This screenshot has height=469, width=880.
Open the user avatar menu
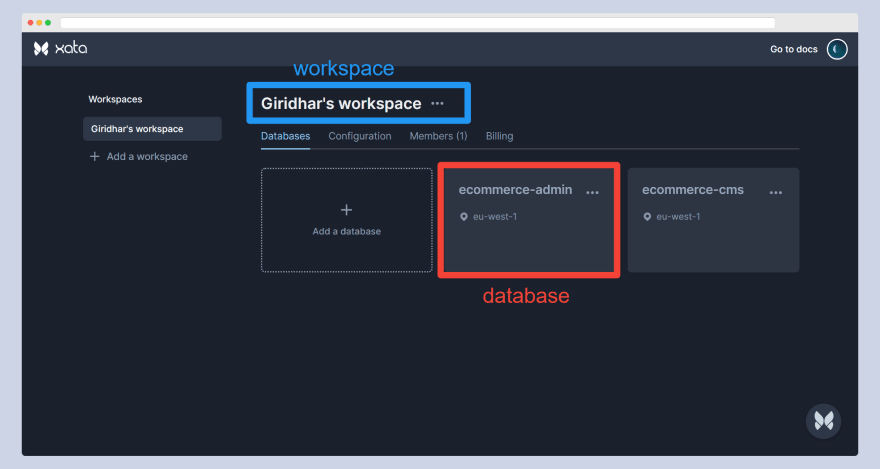coord(837,49)
